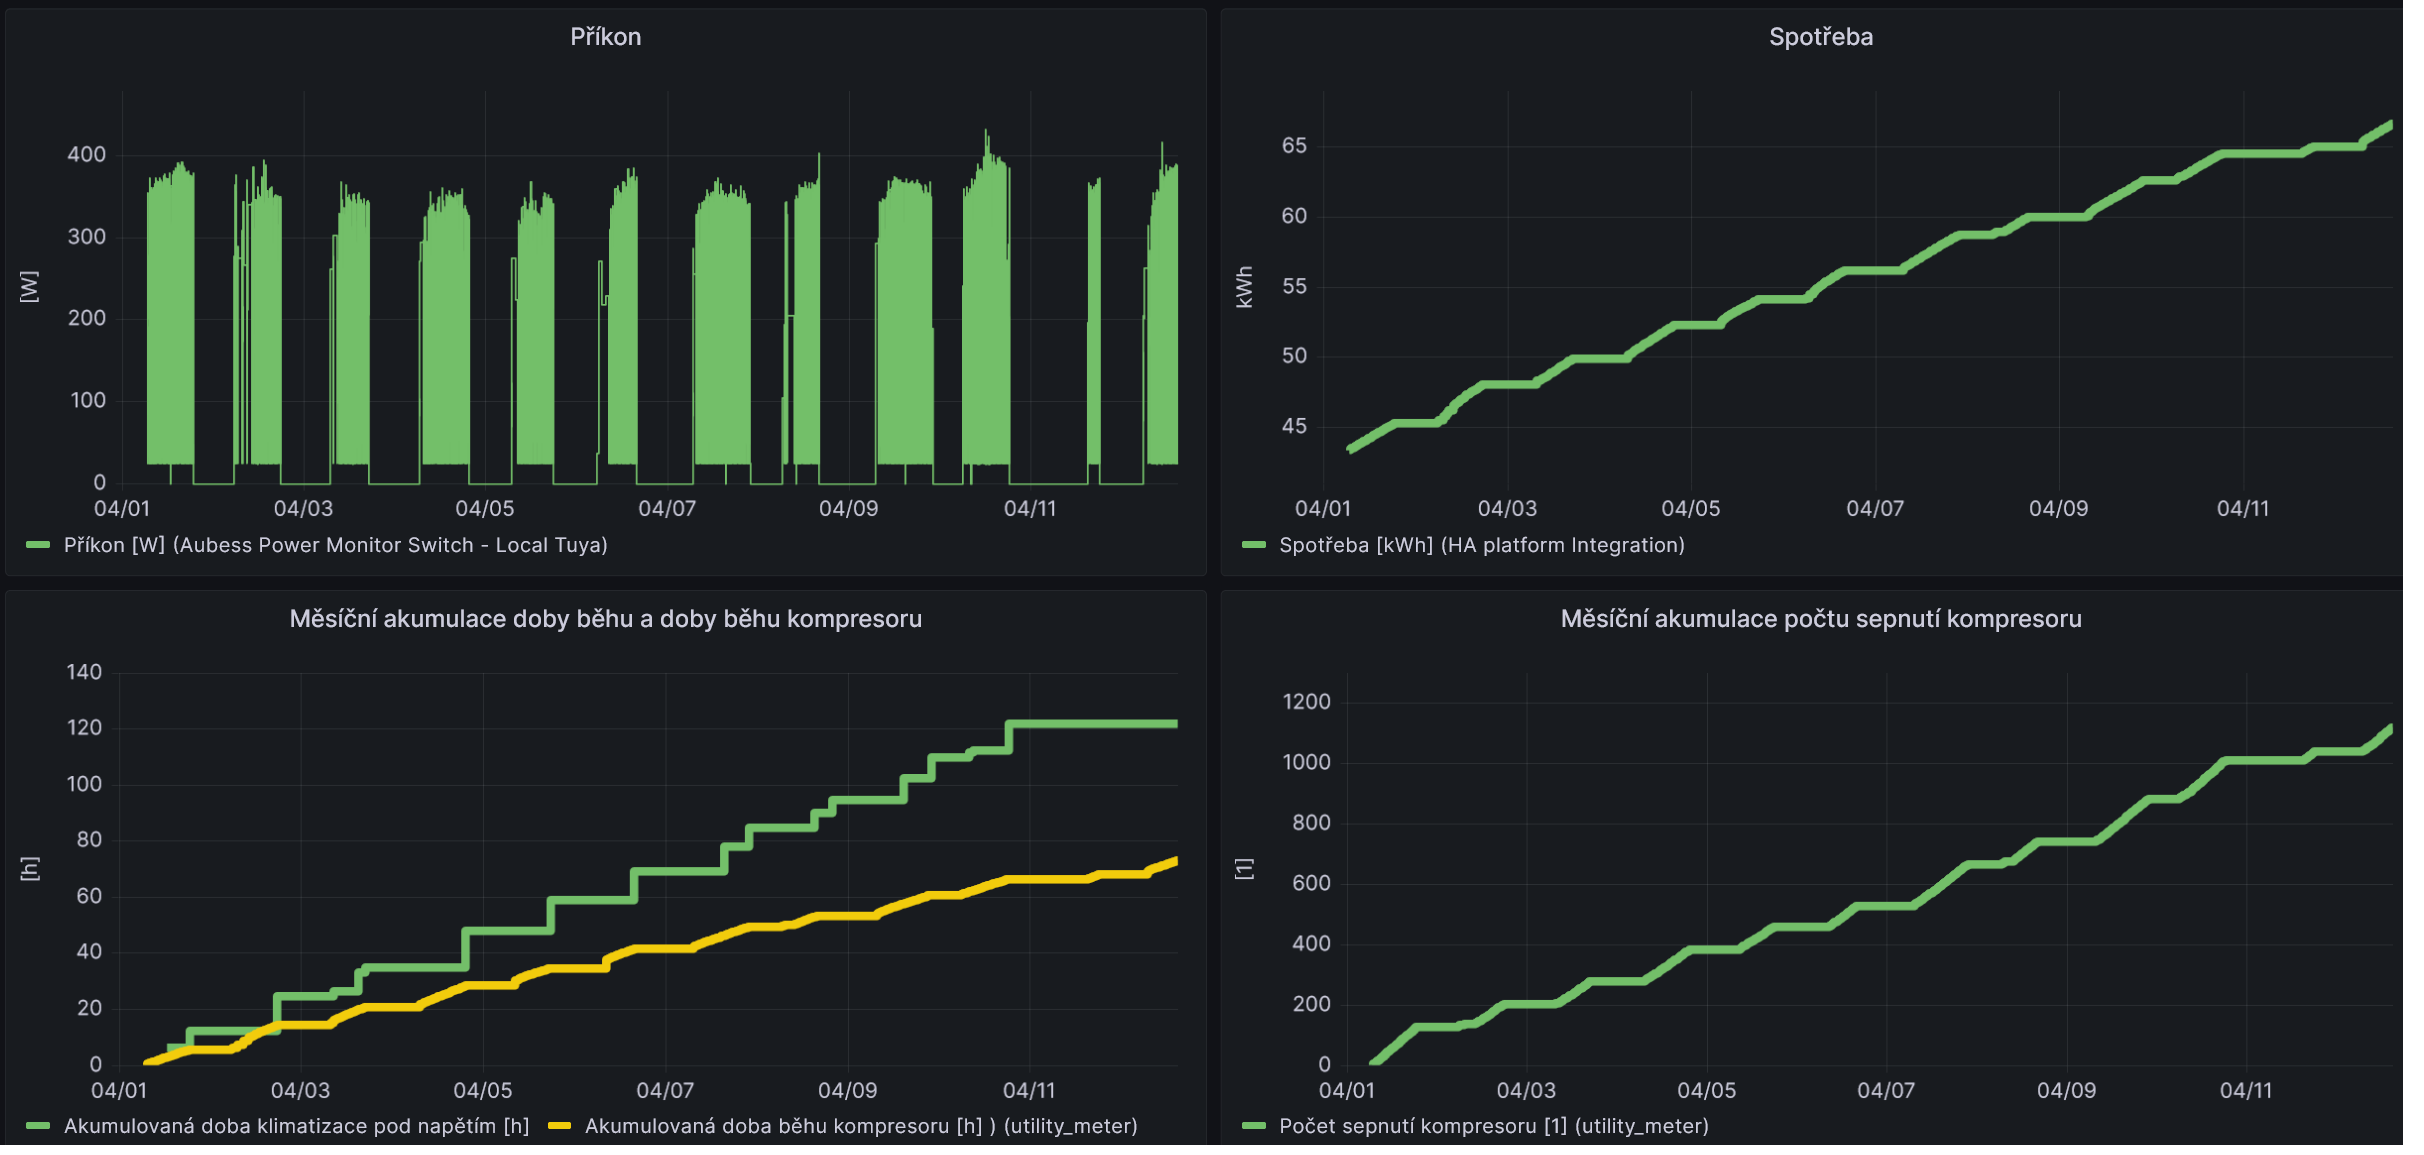Viewport: 2424px width, 1155px height.
Task: Toggle the Akumulovaná doba klimatizace pod napětím legend
Action: tap(296, 1126)
